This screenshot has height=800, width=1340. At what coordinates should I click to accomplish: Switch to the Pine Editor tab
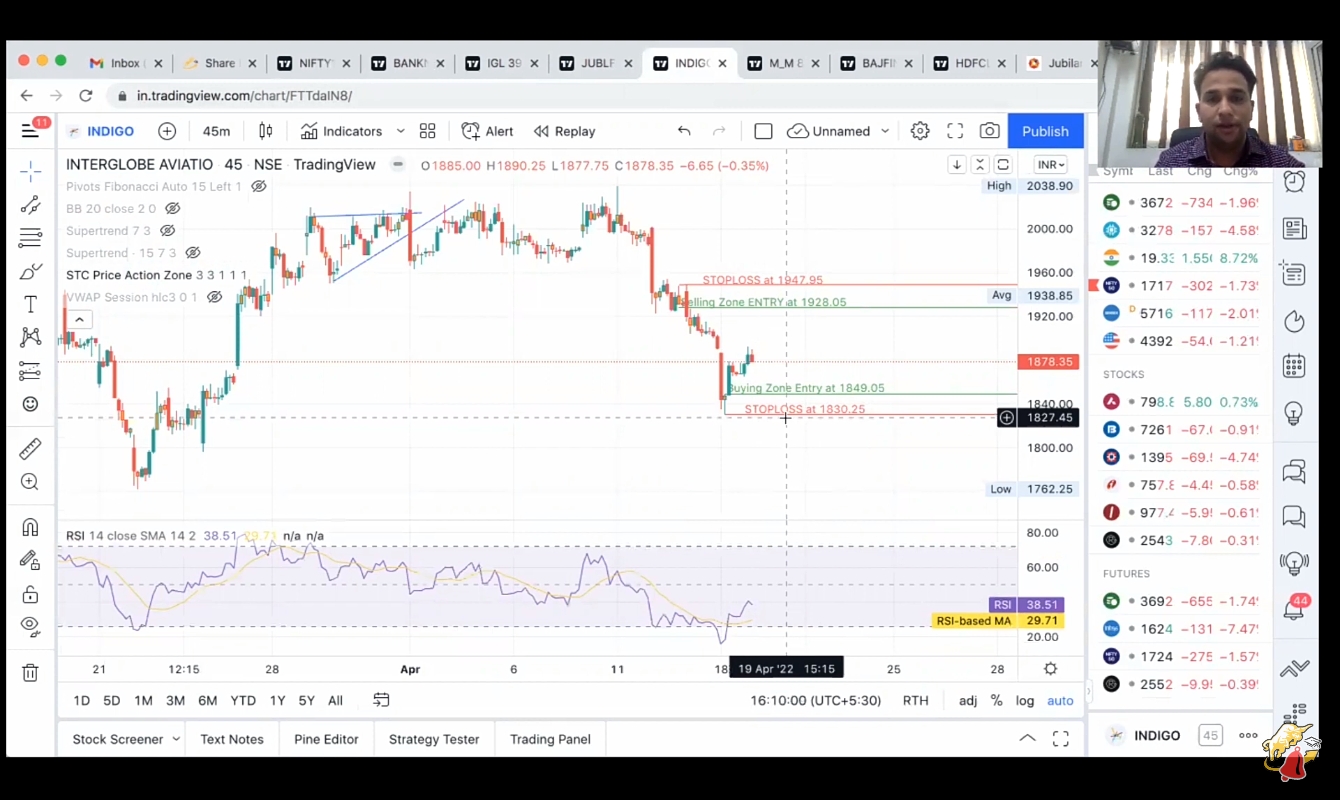coord(326,739)
